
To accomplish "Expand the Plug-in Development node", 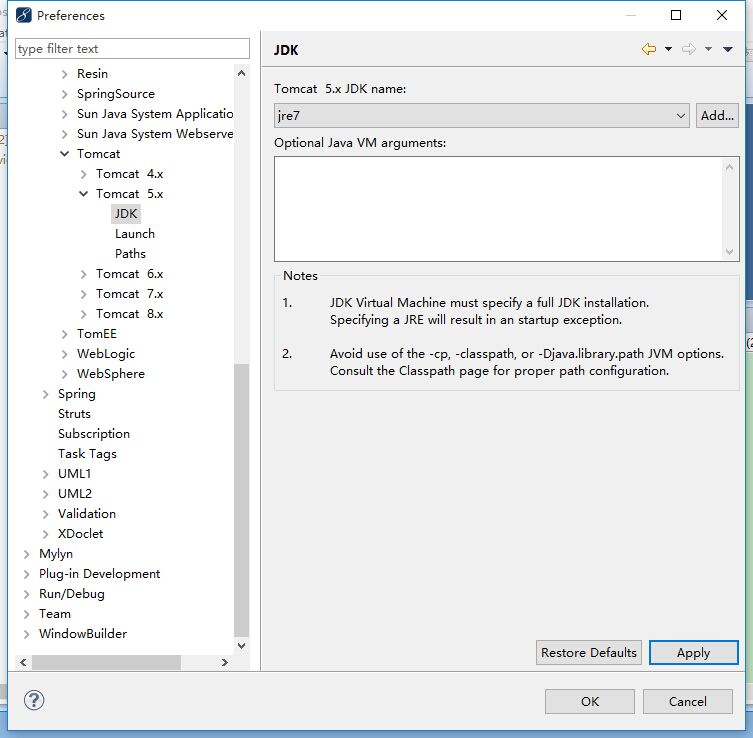I will pos(27,574).
